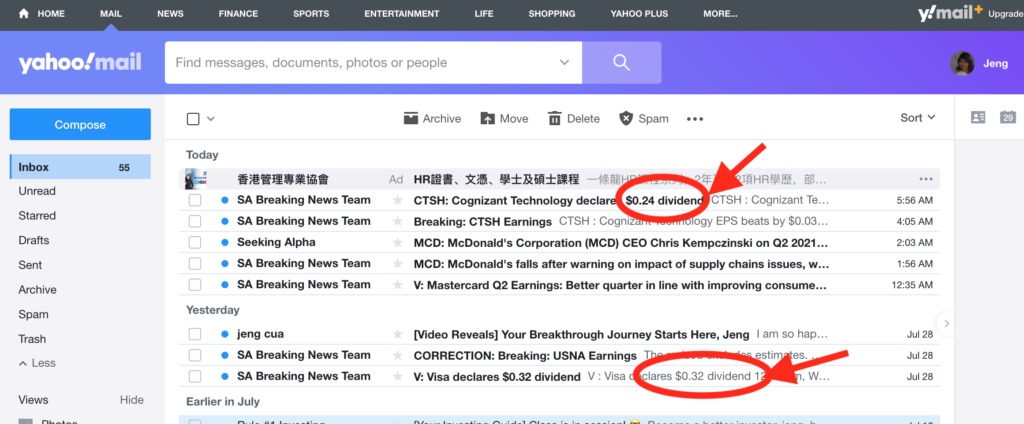Star the Breaking: CTSH Earnings email
The image size is (1024, 424).
(x=397, y=221)
